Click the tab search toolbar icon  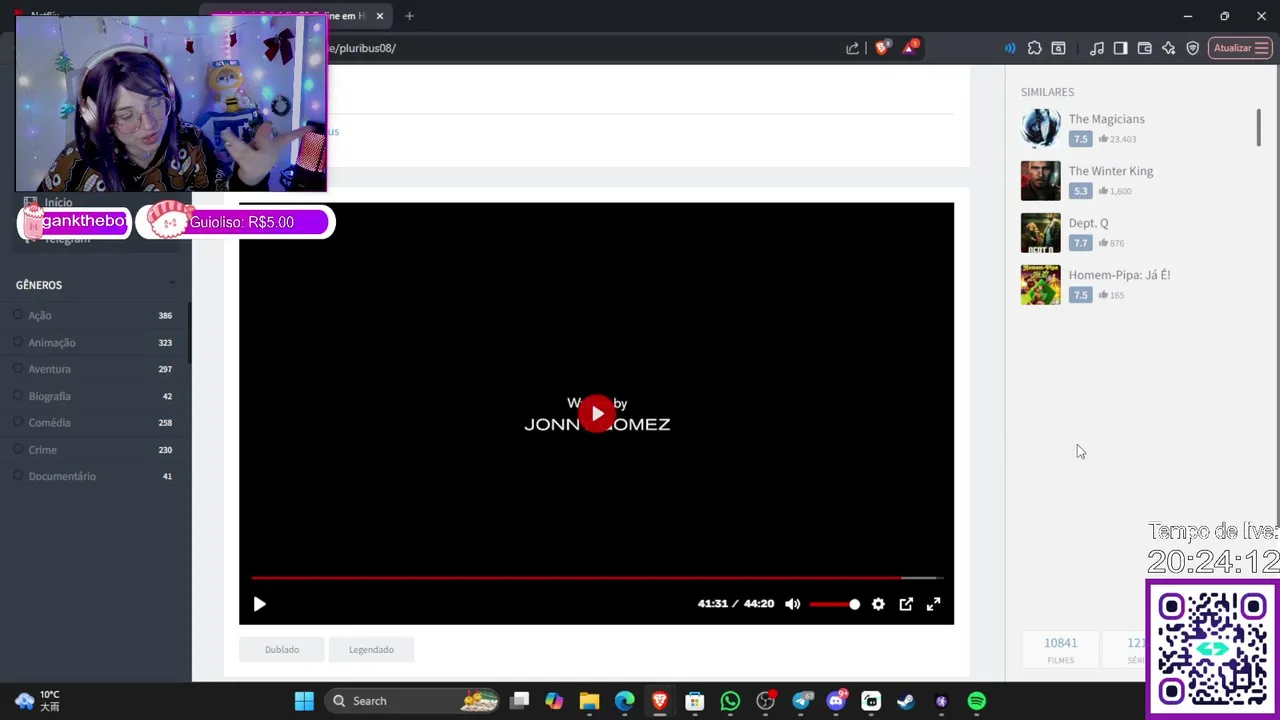1058,48
